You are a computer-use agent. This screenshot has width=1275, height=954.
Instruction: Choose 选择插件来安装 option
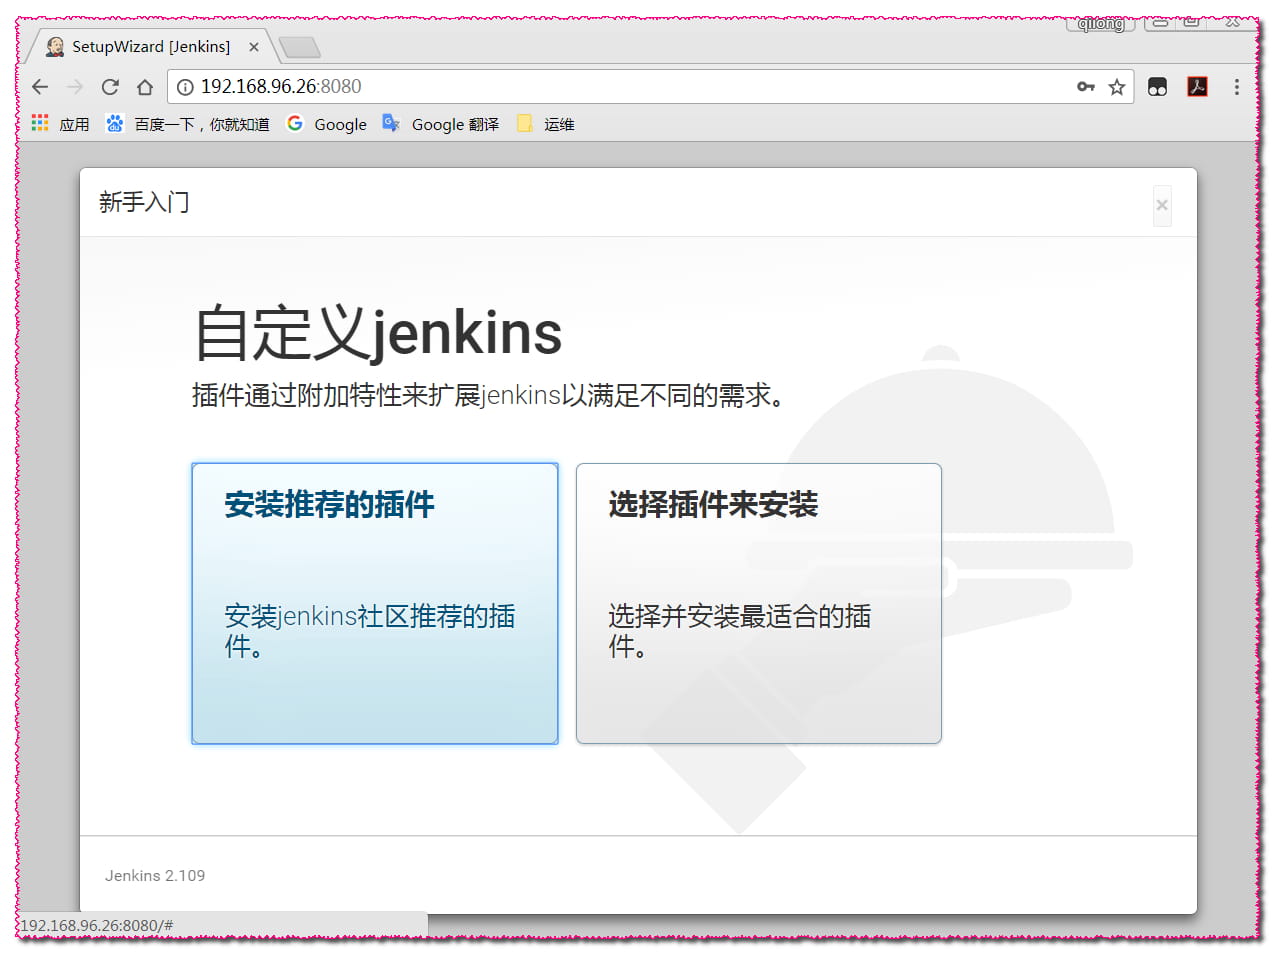tap(759, 603)
